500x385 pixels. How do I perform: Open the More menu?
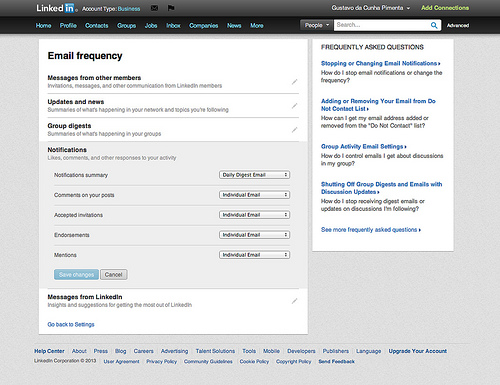click(x=257, y=25)
